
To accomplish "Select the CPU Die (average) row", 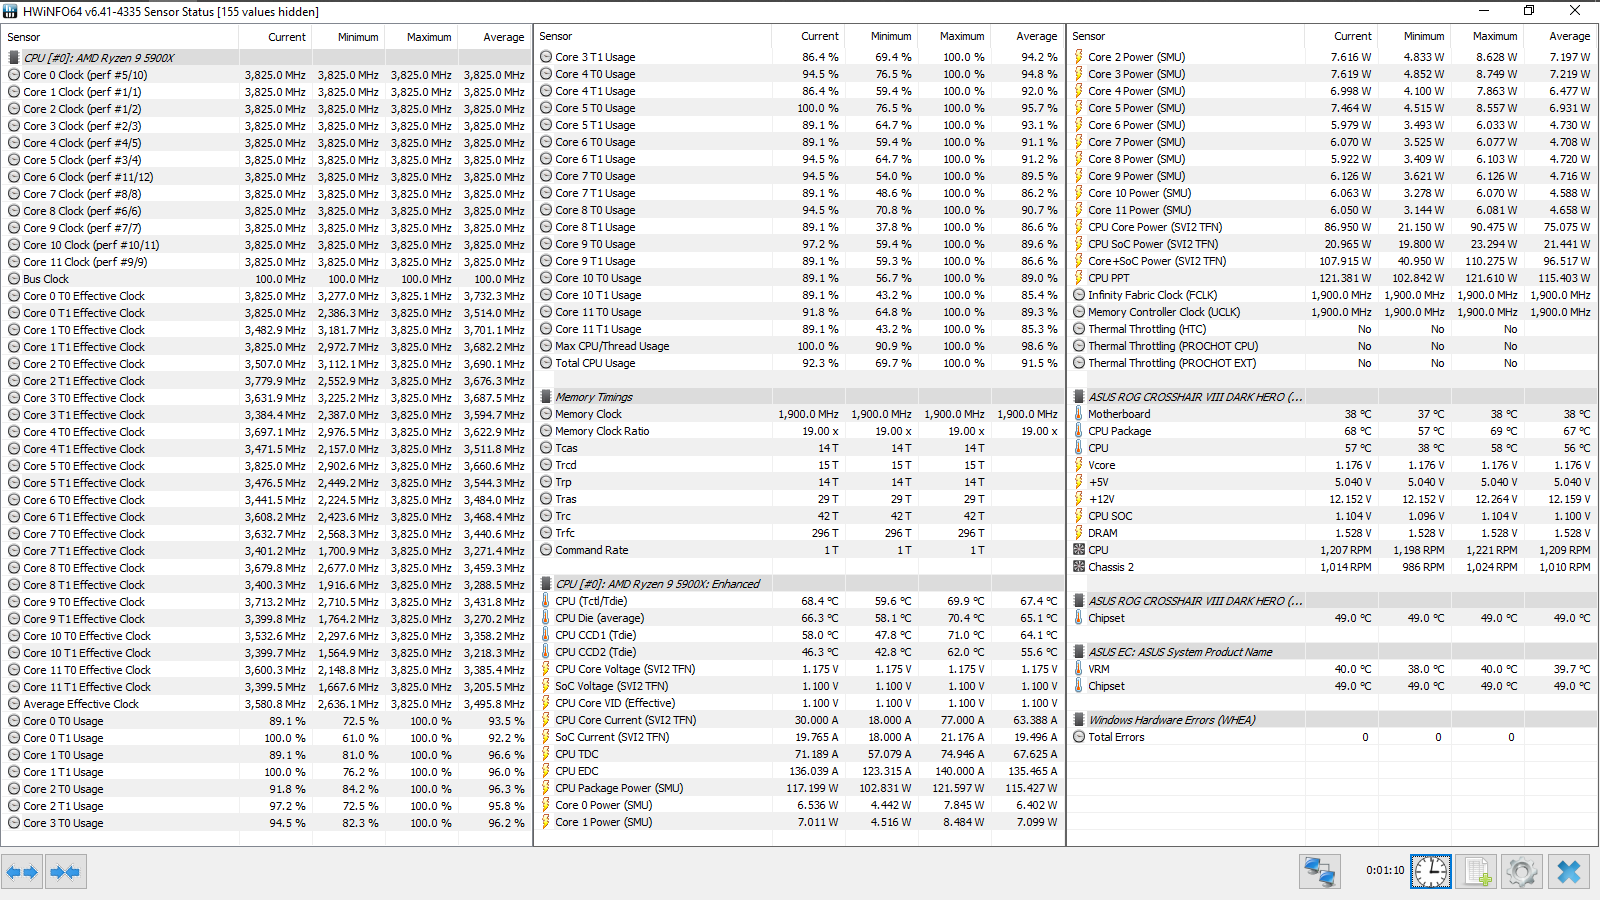I will pos(800,618).
